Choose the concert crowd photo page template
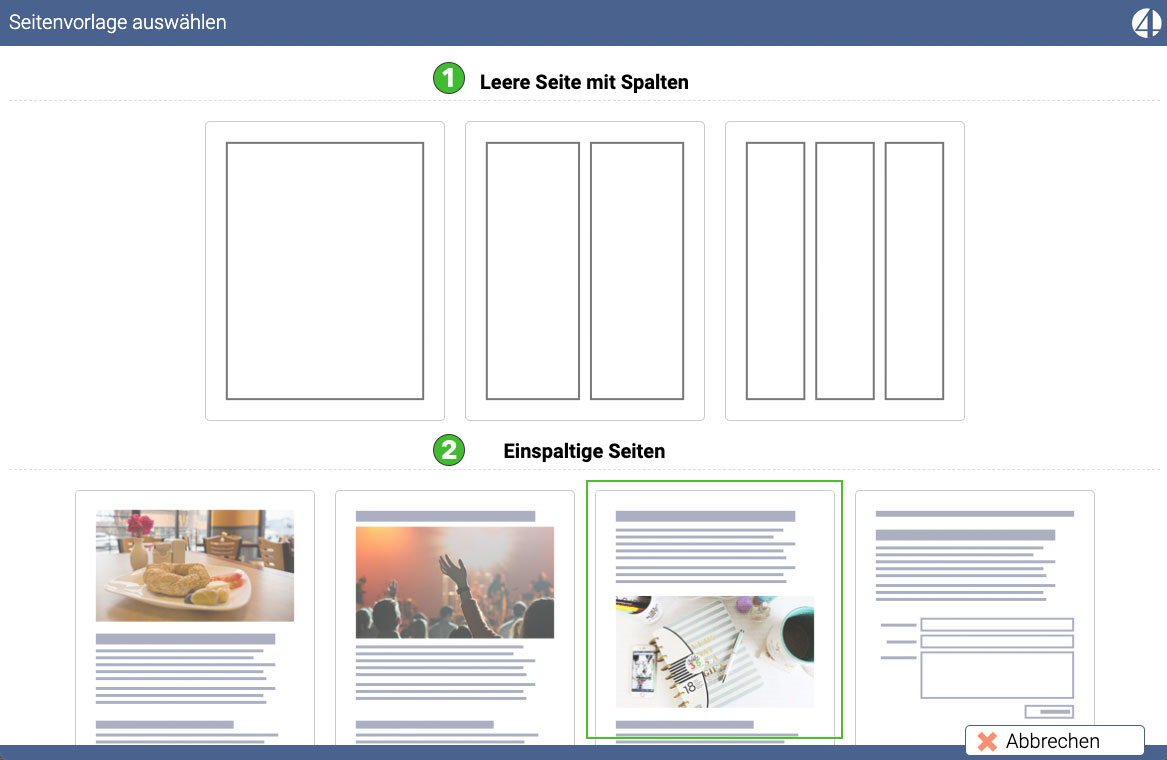The height and width of the screenshot is (760, 1167). coord(455,617)
